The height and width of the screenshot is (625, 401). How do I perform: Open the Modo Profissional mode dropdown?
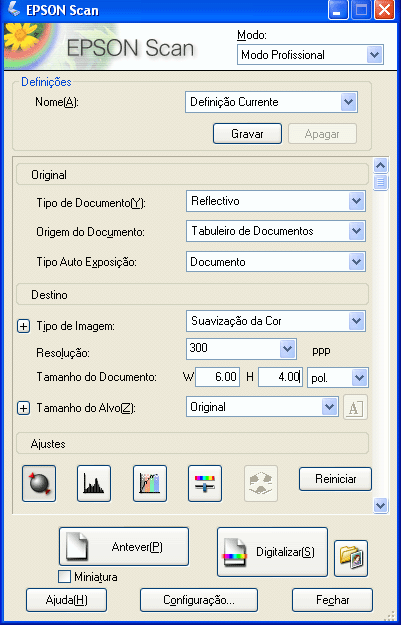click(310, 55)
